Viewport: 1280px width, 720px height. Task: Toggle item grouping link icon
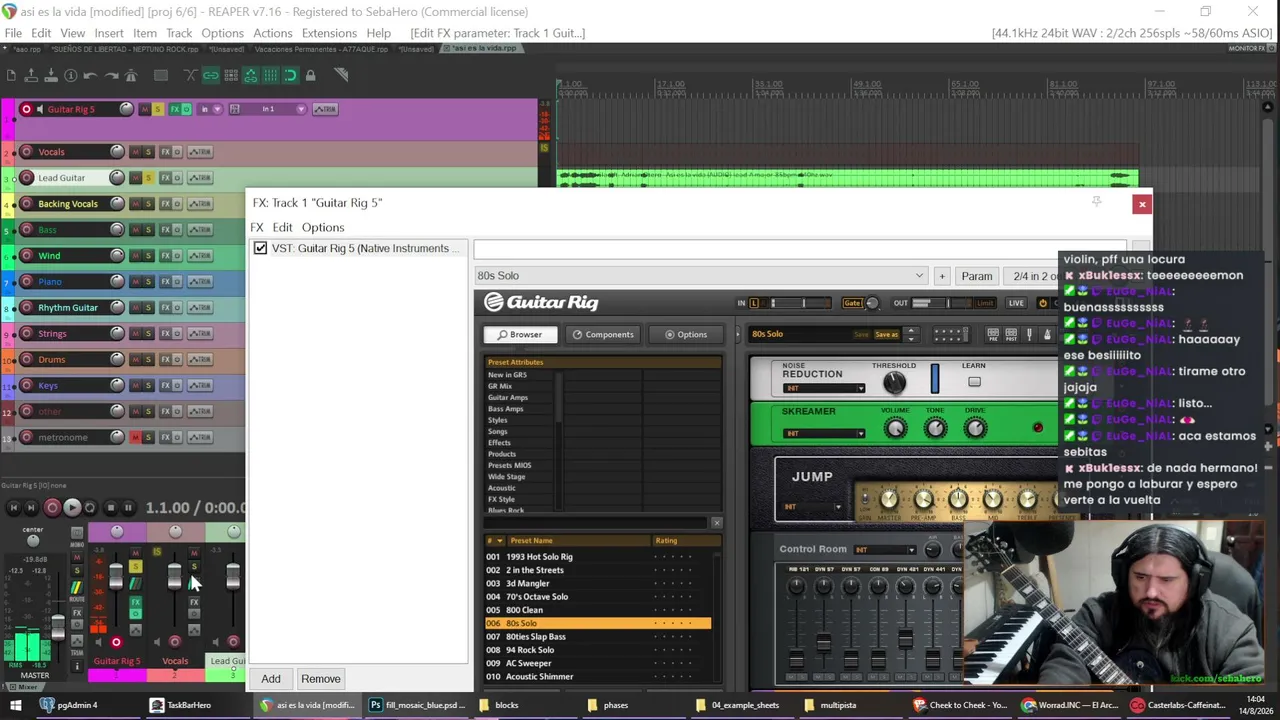(x=211, y=75)
